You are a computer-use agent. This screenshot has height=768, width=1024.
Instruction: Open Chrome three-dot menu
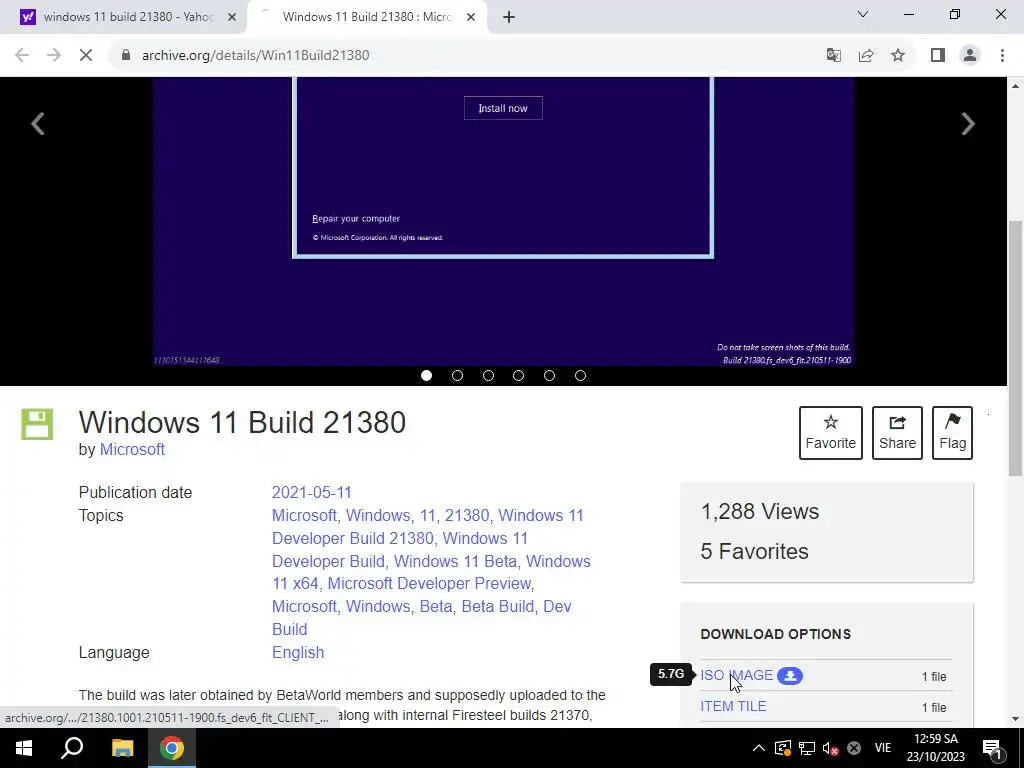coord(1002,56)
